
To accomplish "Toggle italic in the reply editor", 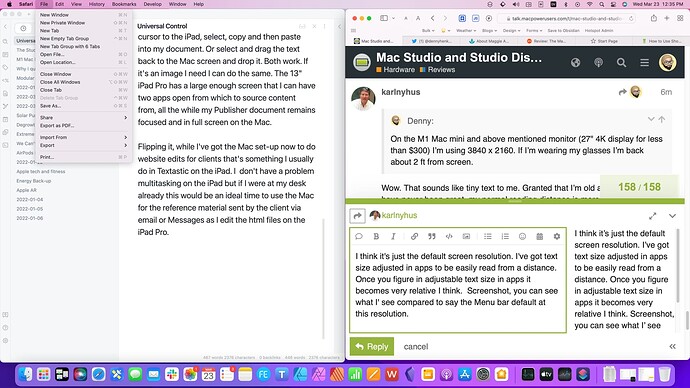I will 393,236.
